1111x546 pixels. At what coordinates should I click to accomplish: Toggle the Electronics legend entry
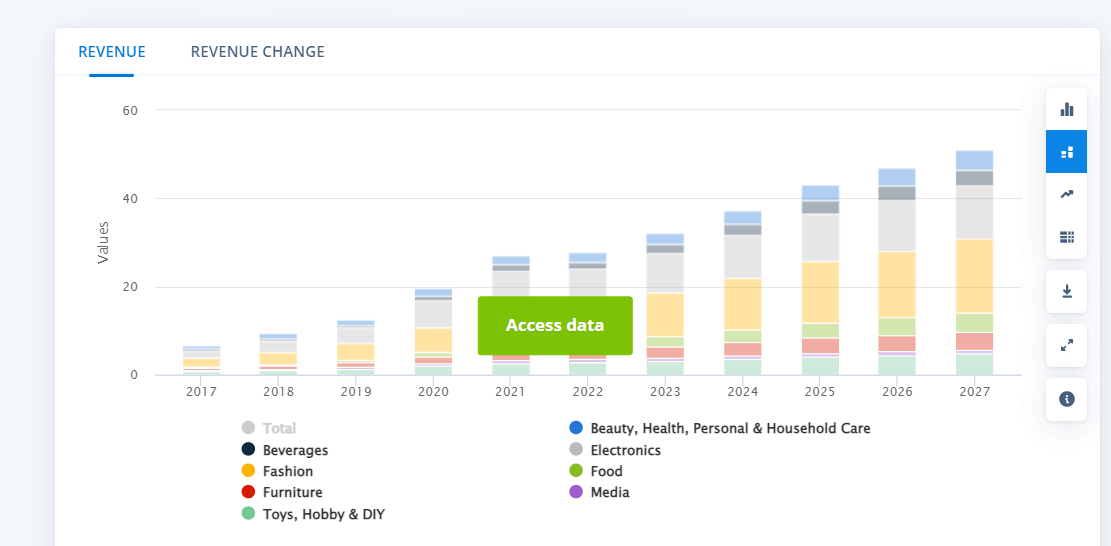pos(625,450)
